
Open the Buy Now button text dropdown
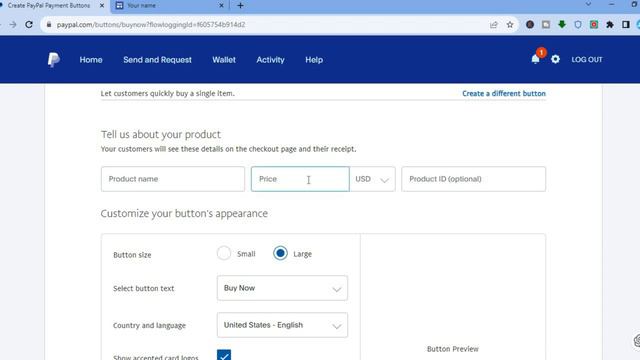(282, 288)
